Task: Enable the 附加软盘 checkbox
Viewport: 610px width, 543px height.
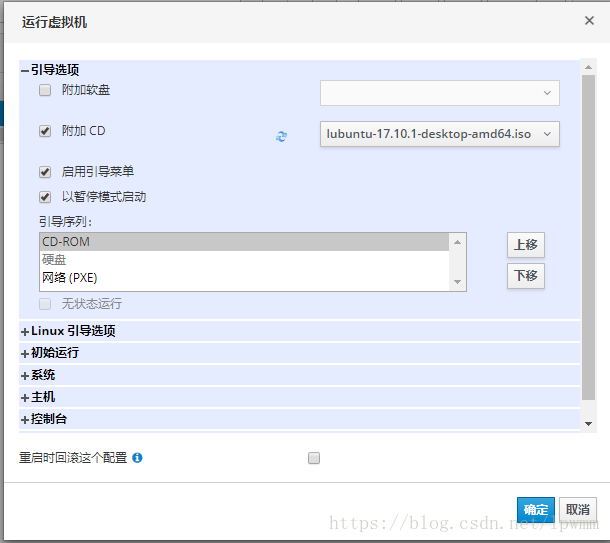Action: click(x=45, y=90)
